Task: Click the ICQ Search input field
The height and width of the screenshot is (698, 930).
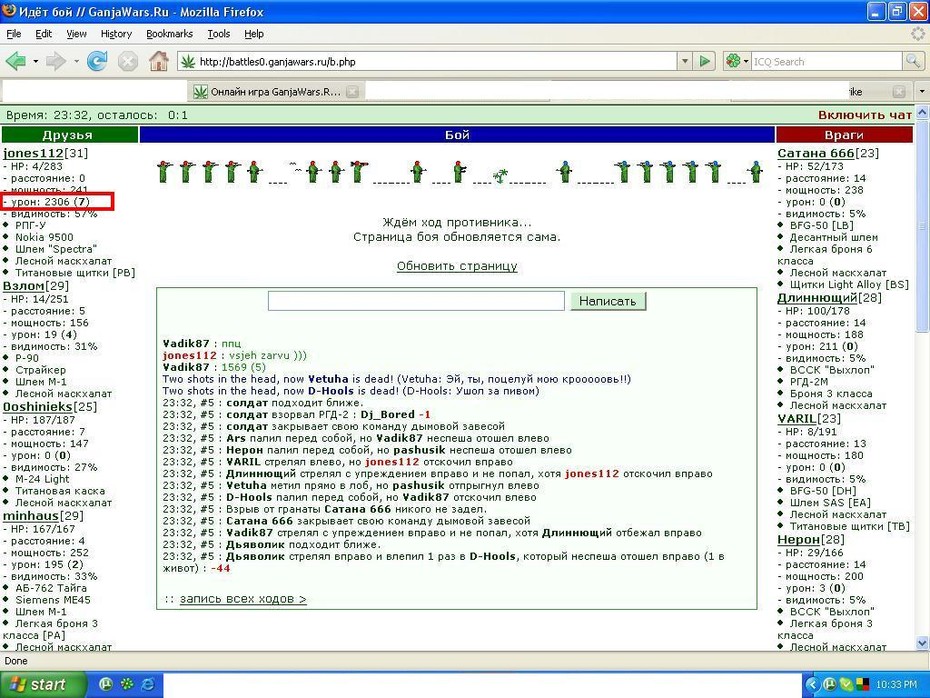Action: [x=827, y=61]
